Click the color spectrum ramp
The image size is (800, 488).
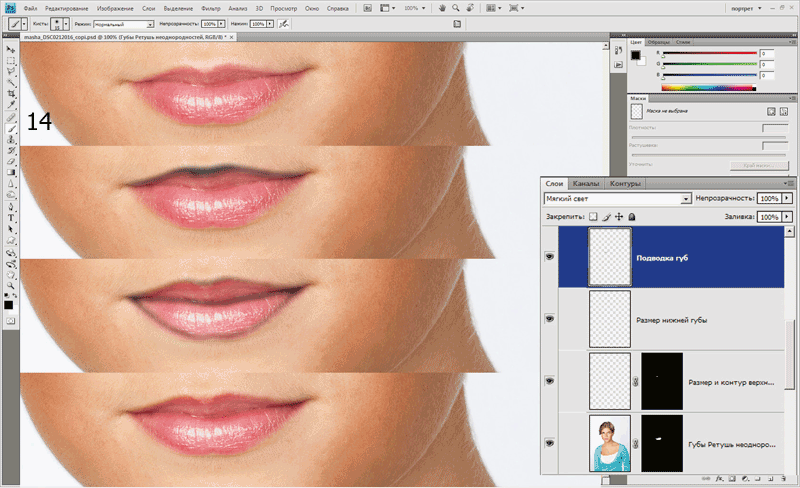click(709, 88)
